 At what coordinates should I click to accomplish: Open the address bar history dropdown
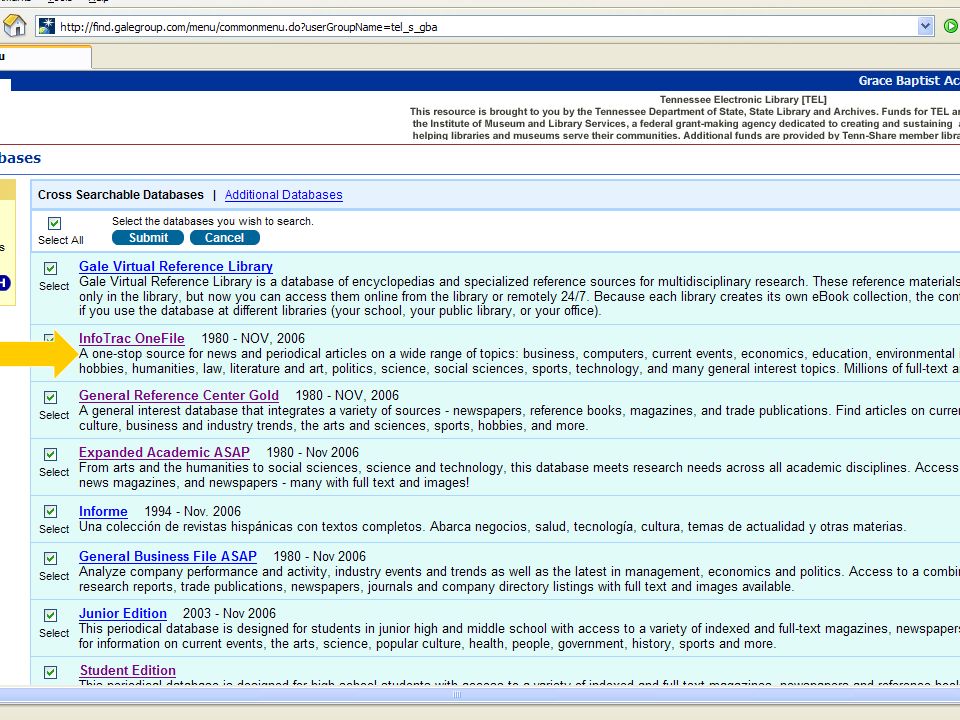click(x=925, y=26)
